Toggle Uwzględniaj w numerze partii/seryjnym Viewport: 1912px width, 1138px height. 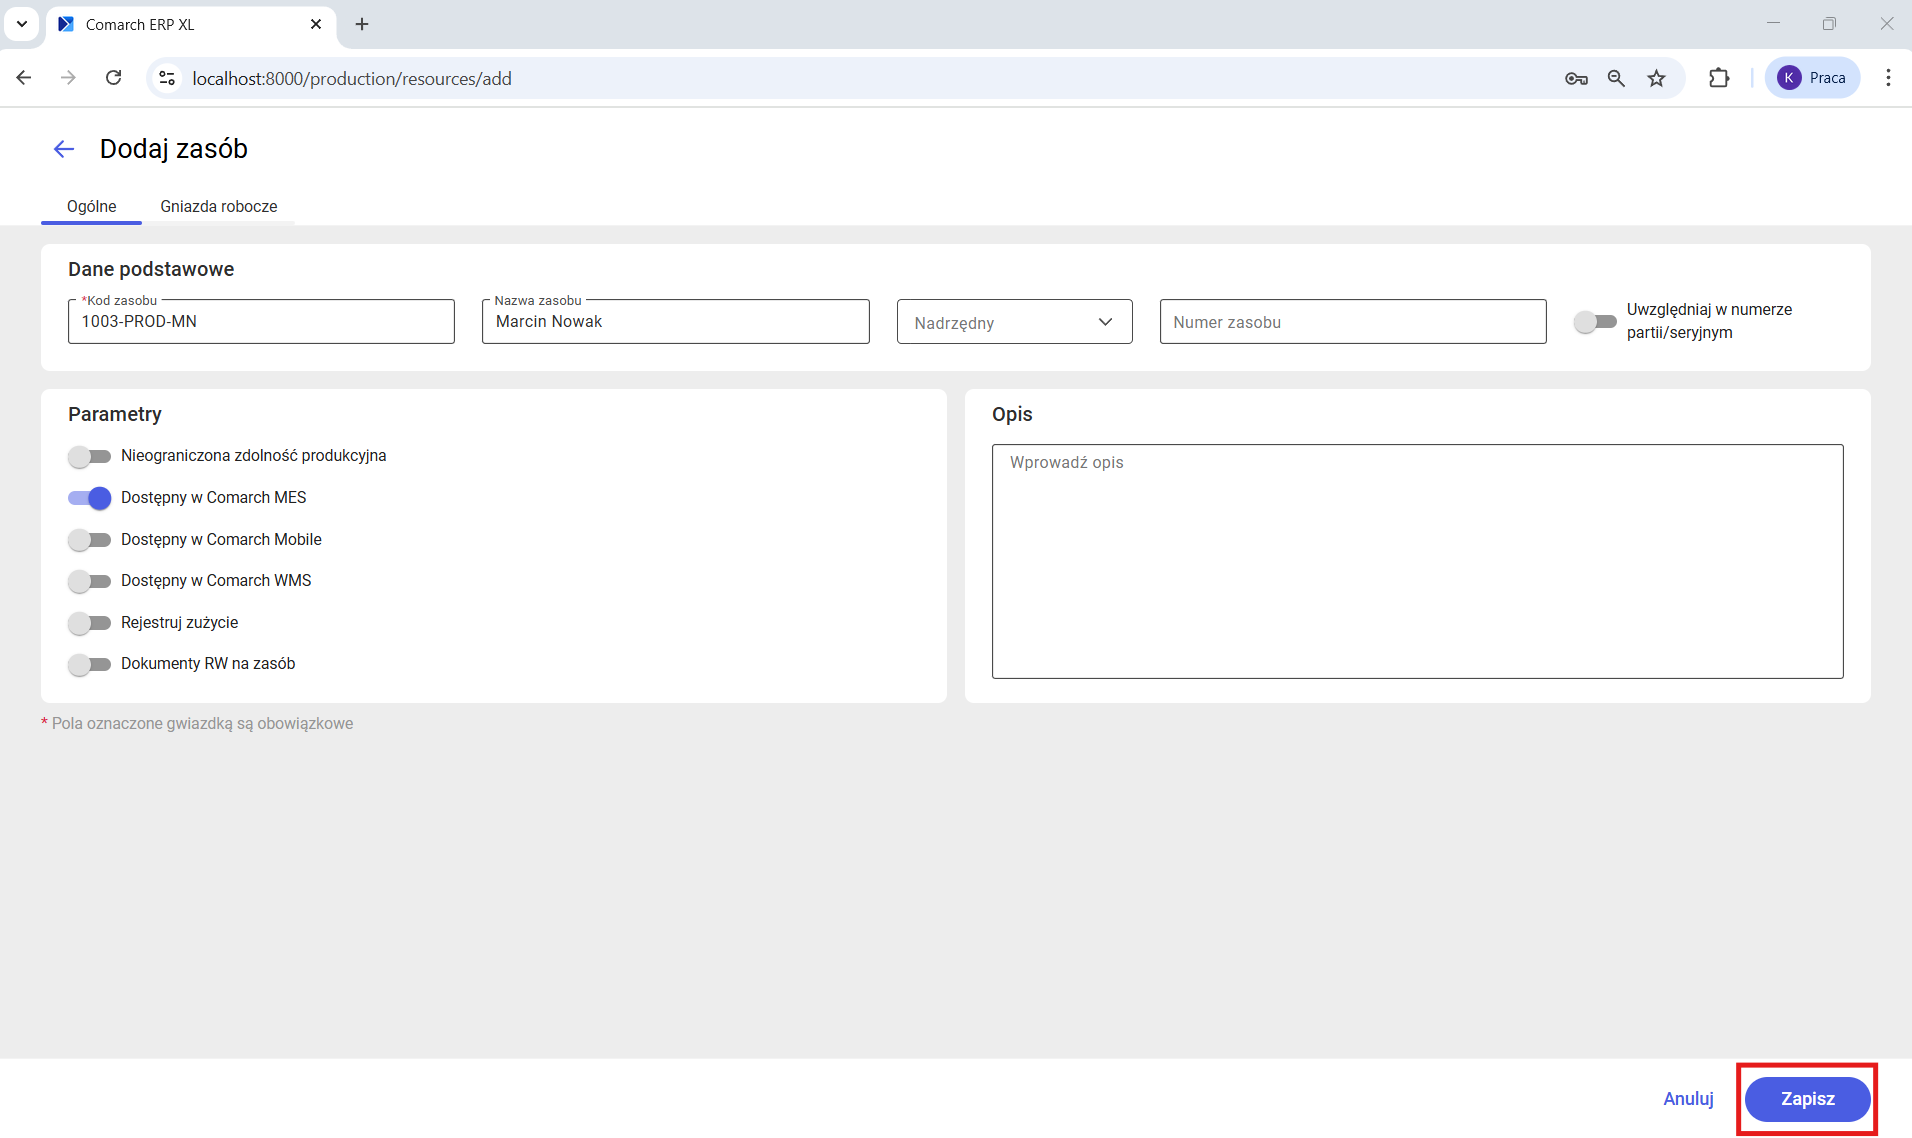[x=1594, y=322]
